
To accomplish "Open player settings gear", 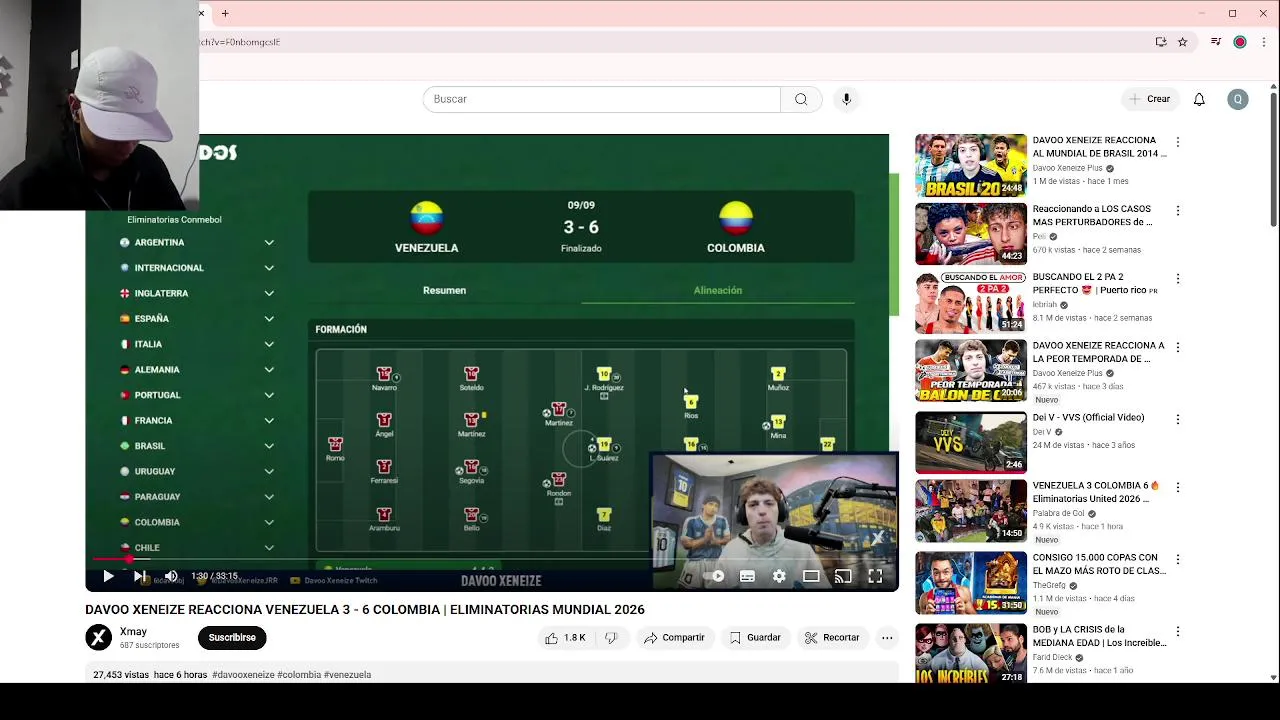I will (779, 576).
